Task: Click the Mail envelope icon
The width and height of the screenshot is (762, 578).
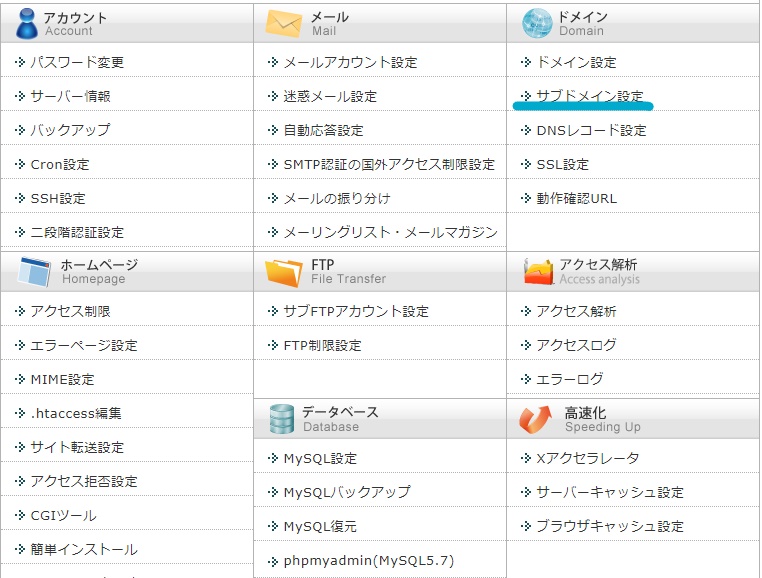Action: pos(283,24)
